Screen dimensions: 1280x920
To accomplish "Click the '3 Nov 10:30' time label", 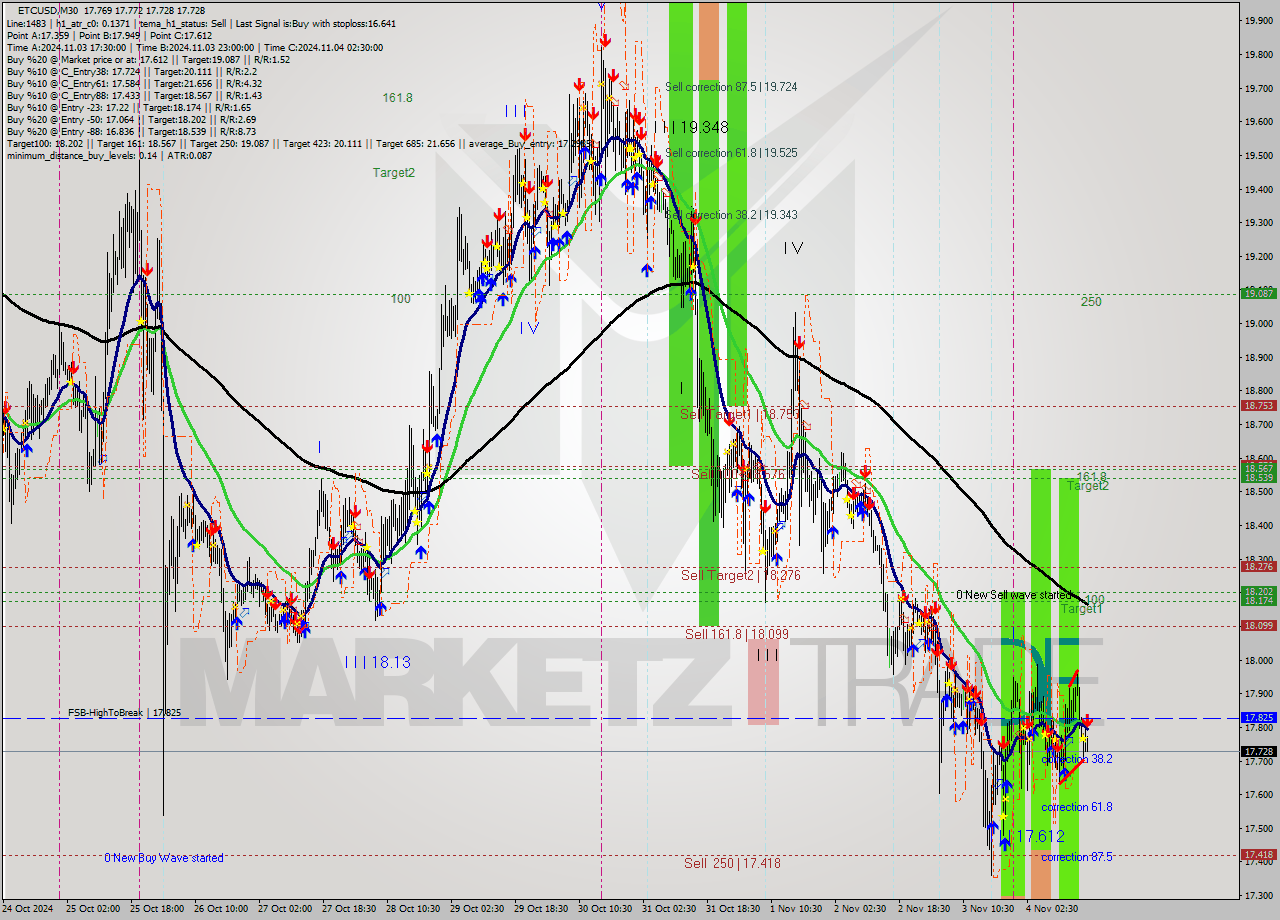I will (x=988, y=909).
